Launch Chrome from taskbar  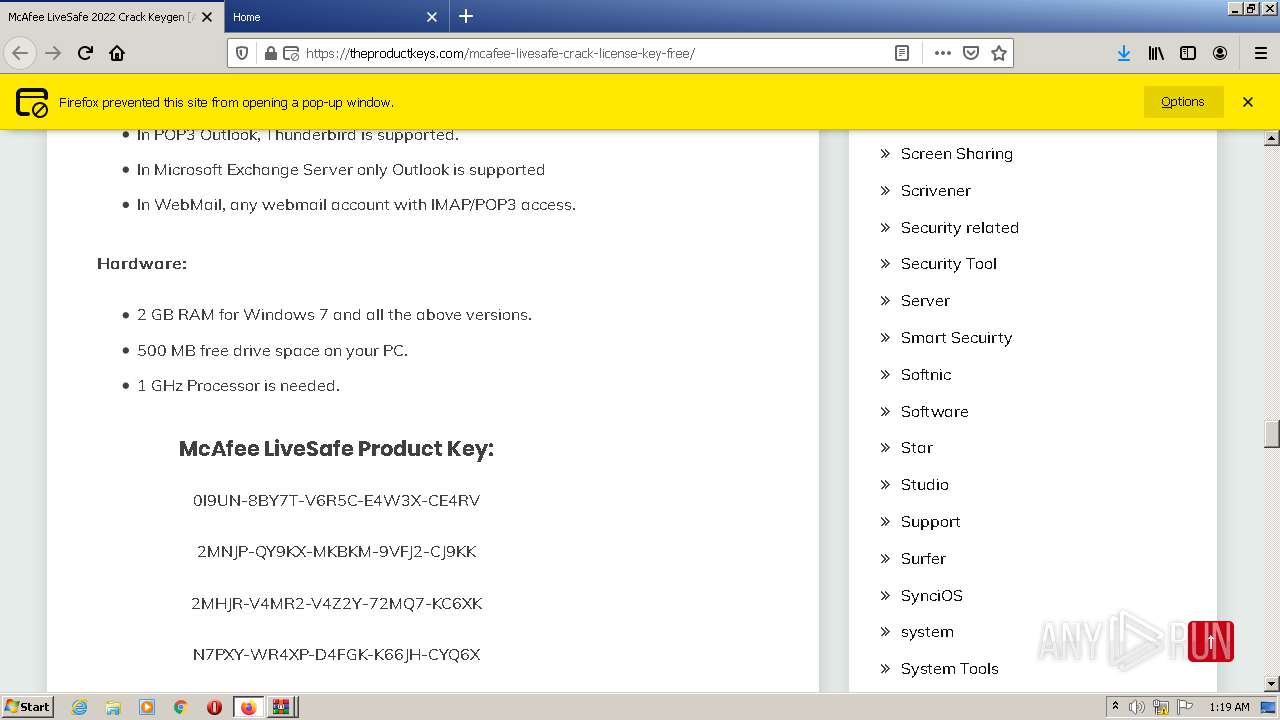181,707
